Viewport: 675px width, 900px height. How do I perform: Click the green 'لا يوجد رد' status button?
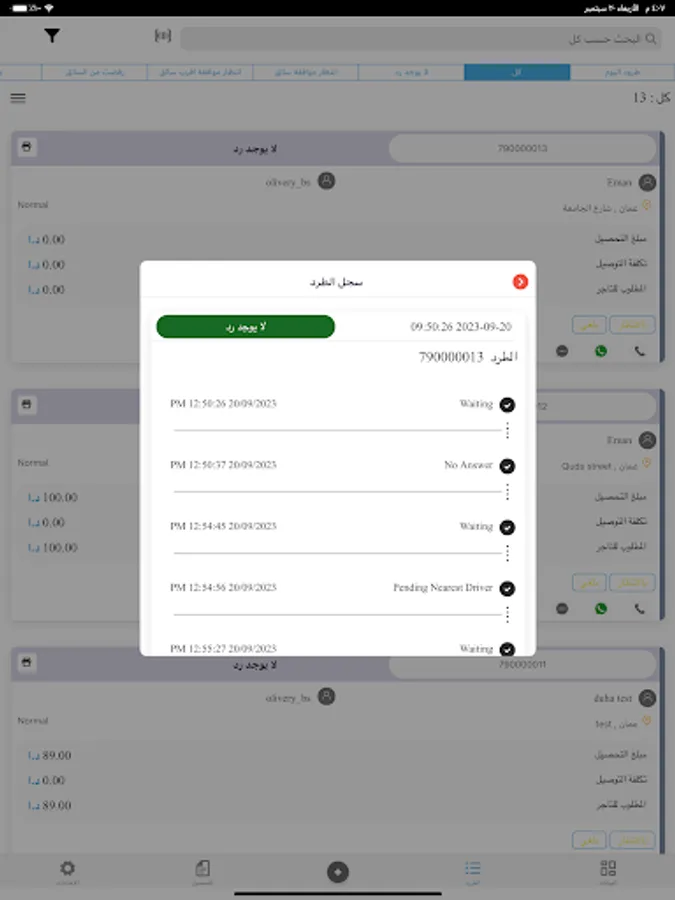[x=246, y=327]
